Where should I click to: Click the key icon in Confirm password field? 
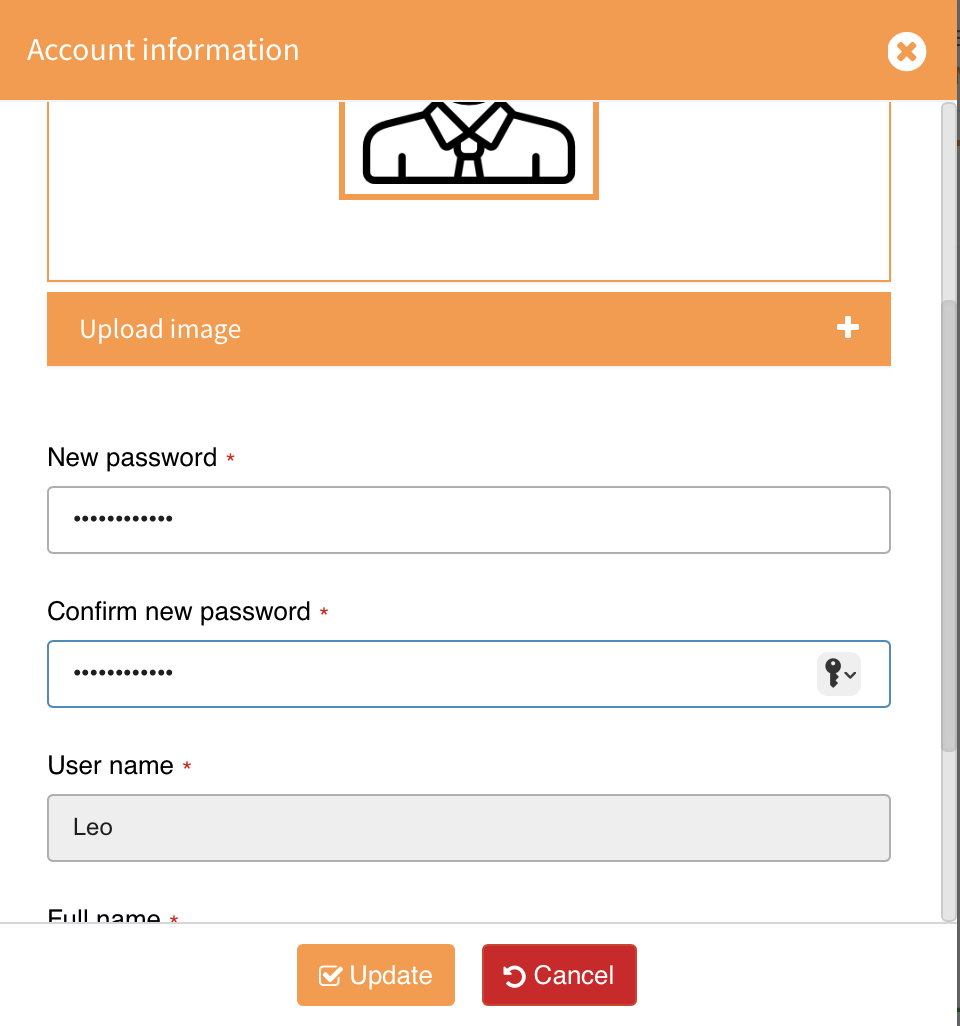point(832,674)
